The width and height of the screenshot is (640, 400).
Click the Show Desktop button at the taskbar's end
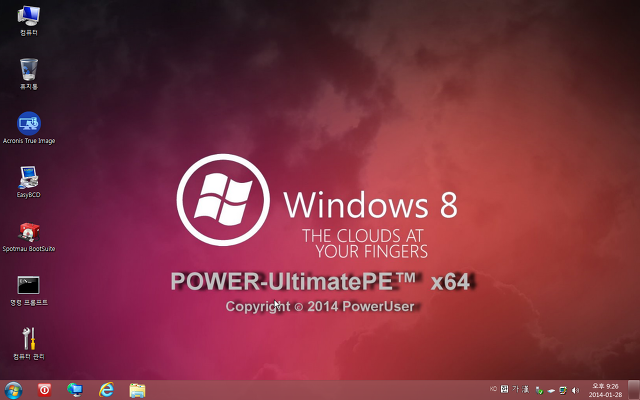click(x=634, y=390)
